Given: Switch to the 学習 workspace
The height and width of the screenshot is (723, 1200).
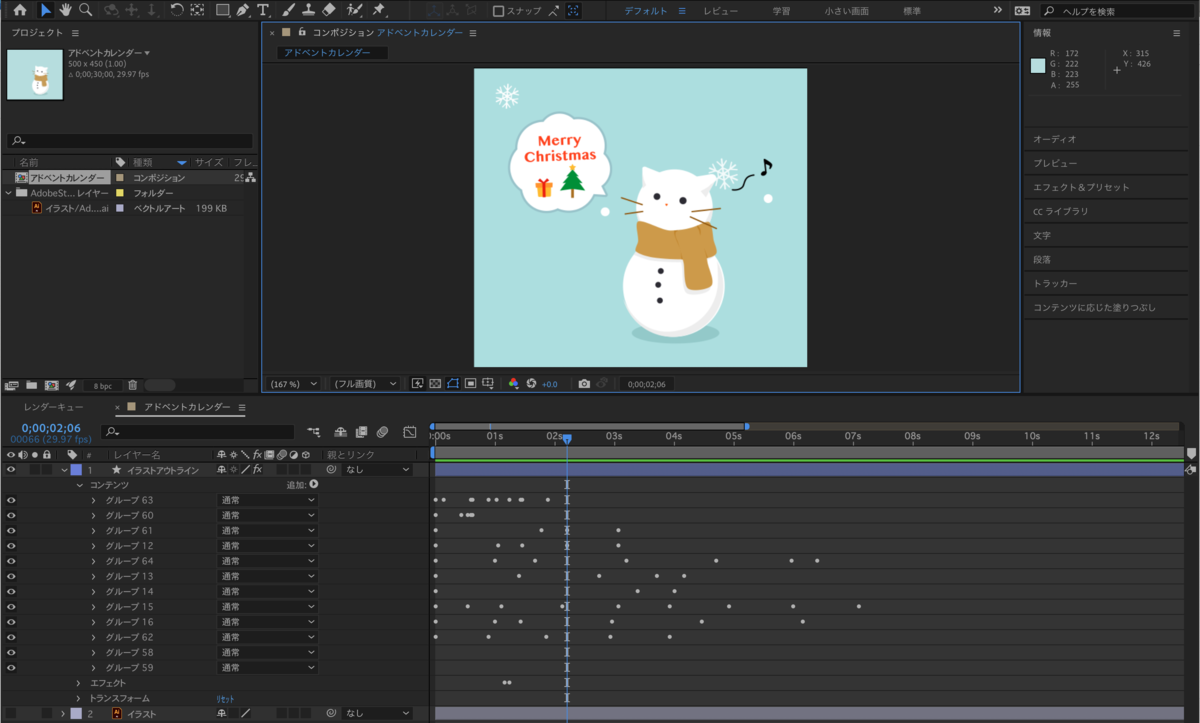Looking at the screenshot, I should 782,11.
